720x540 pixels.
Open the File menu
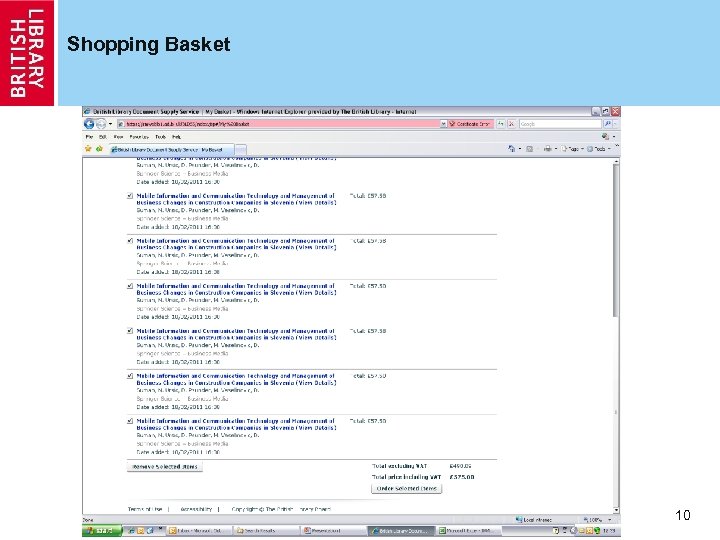[x=89, y=137]
